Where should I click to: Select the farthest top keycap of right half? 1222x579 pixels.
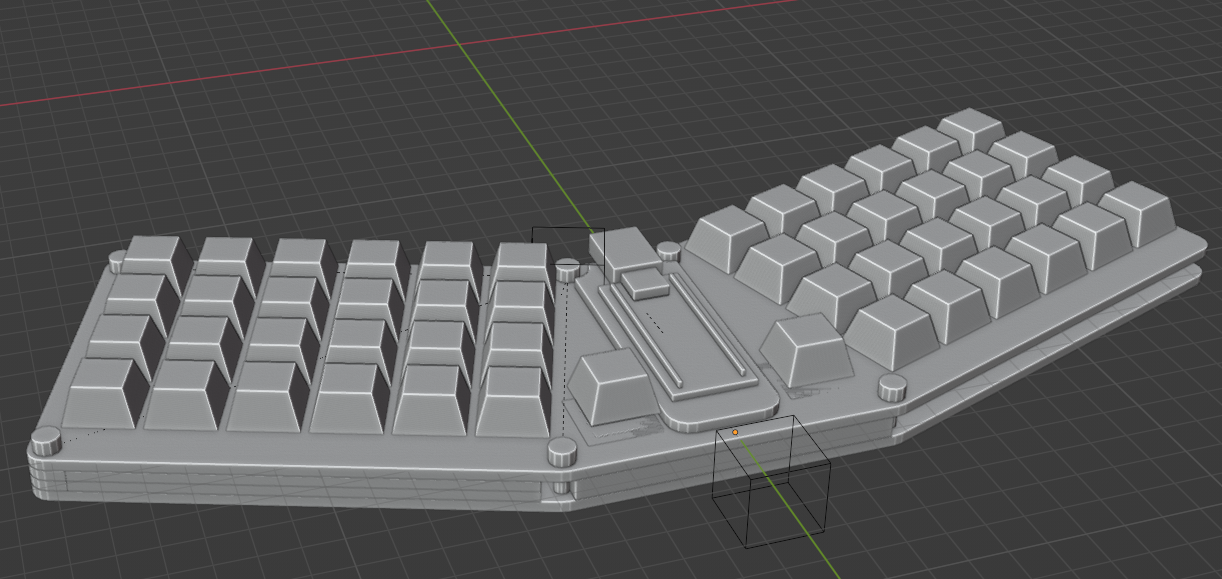[971, 131]
